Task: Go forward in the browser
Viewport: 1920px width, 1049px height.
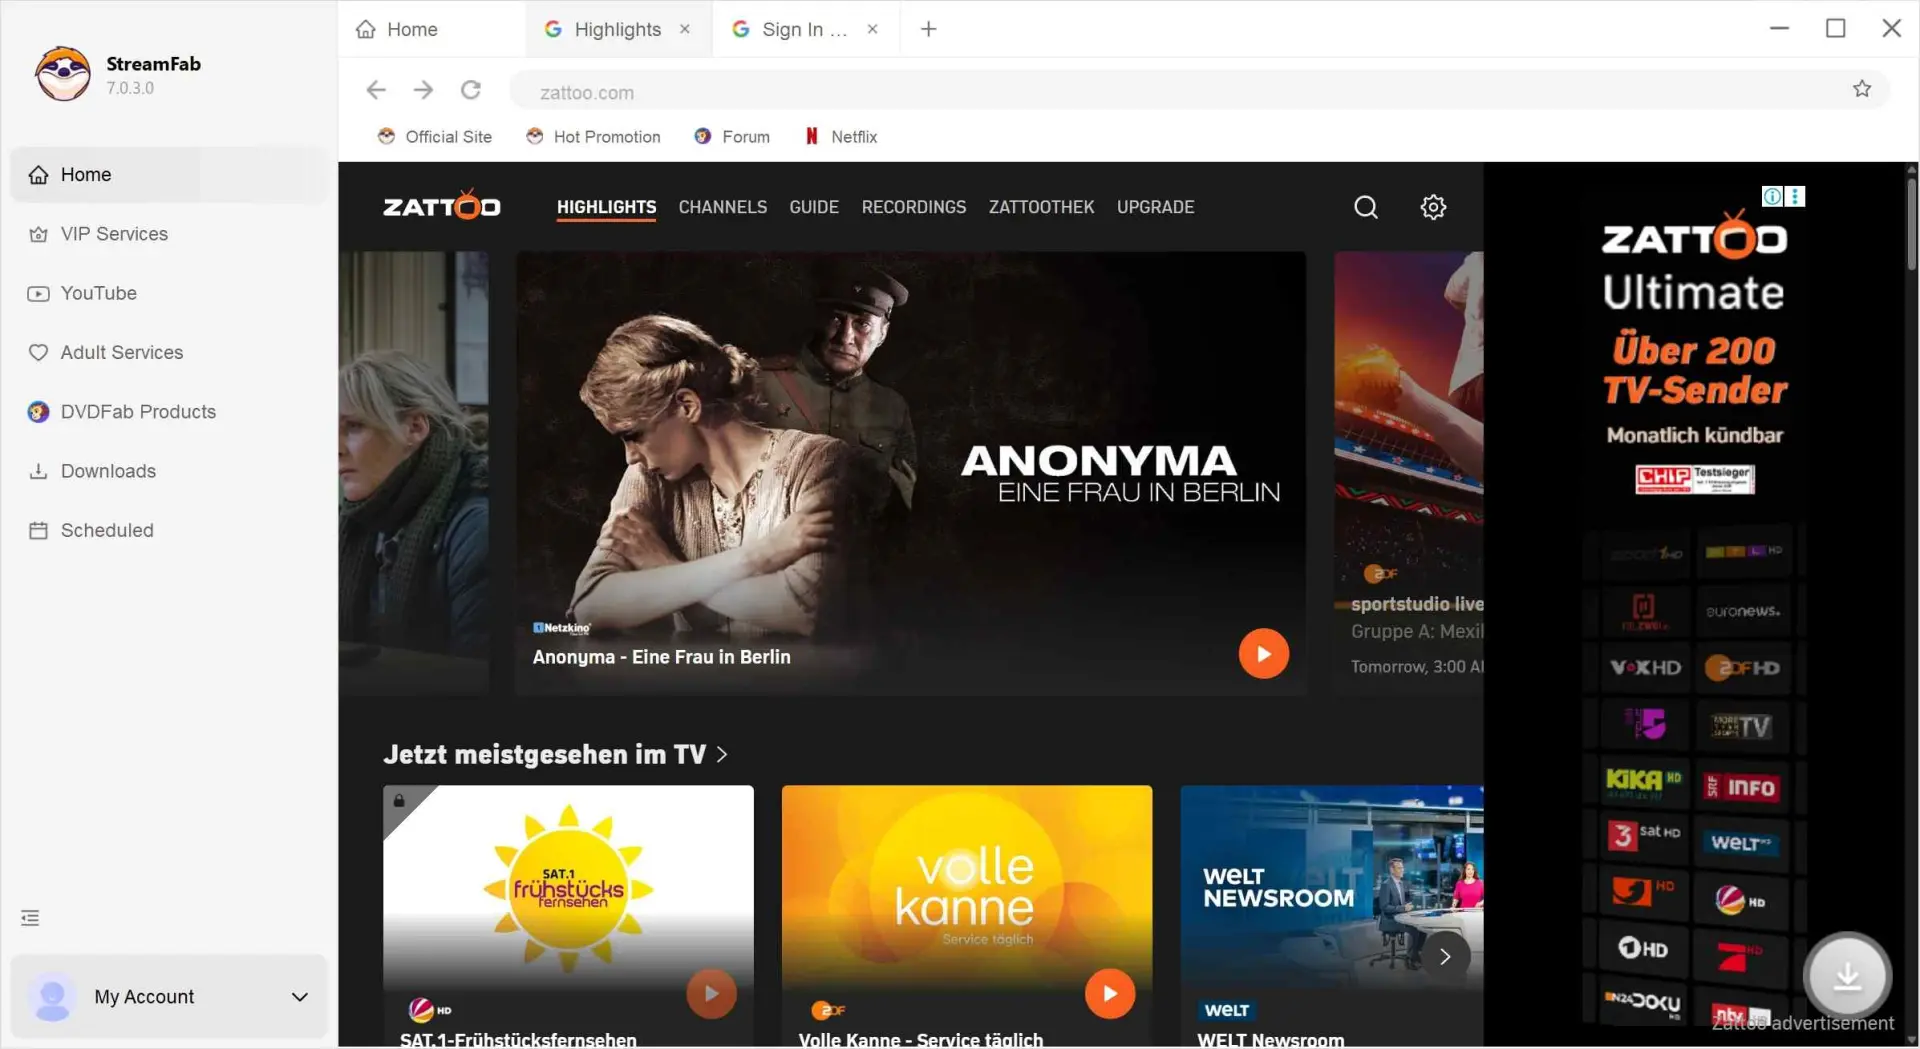Action: tap(423, 90)
